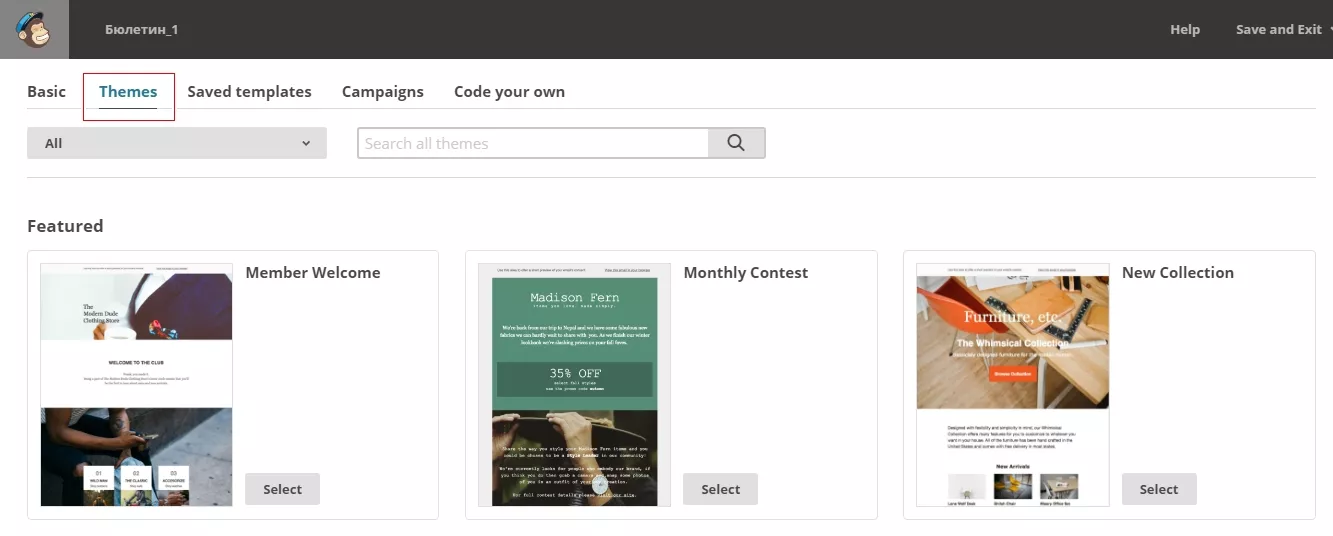1333x536 pixels.
Task: Open the All themes category dropdown
Action: click(177, 143)
